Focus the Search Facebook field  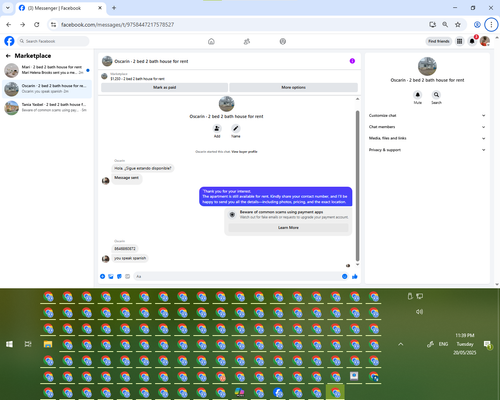(53, 41)
